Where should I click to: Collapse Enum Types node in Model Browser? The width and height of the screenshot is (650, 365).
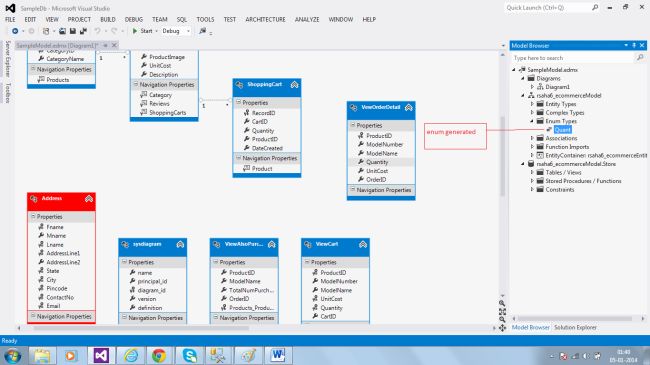(532, 121)
